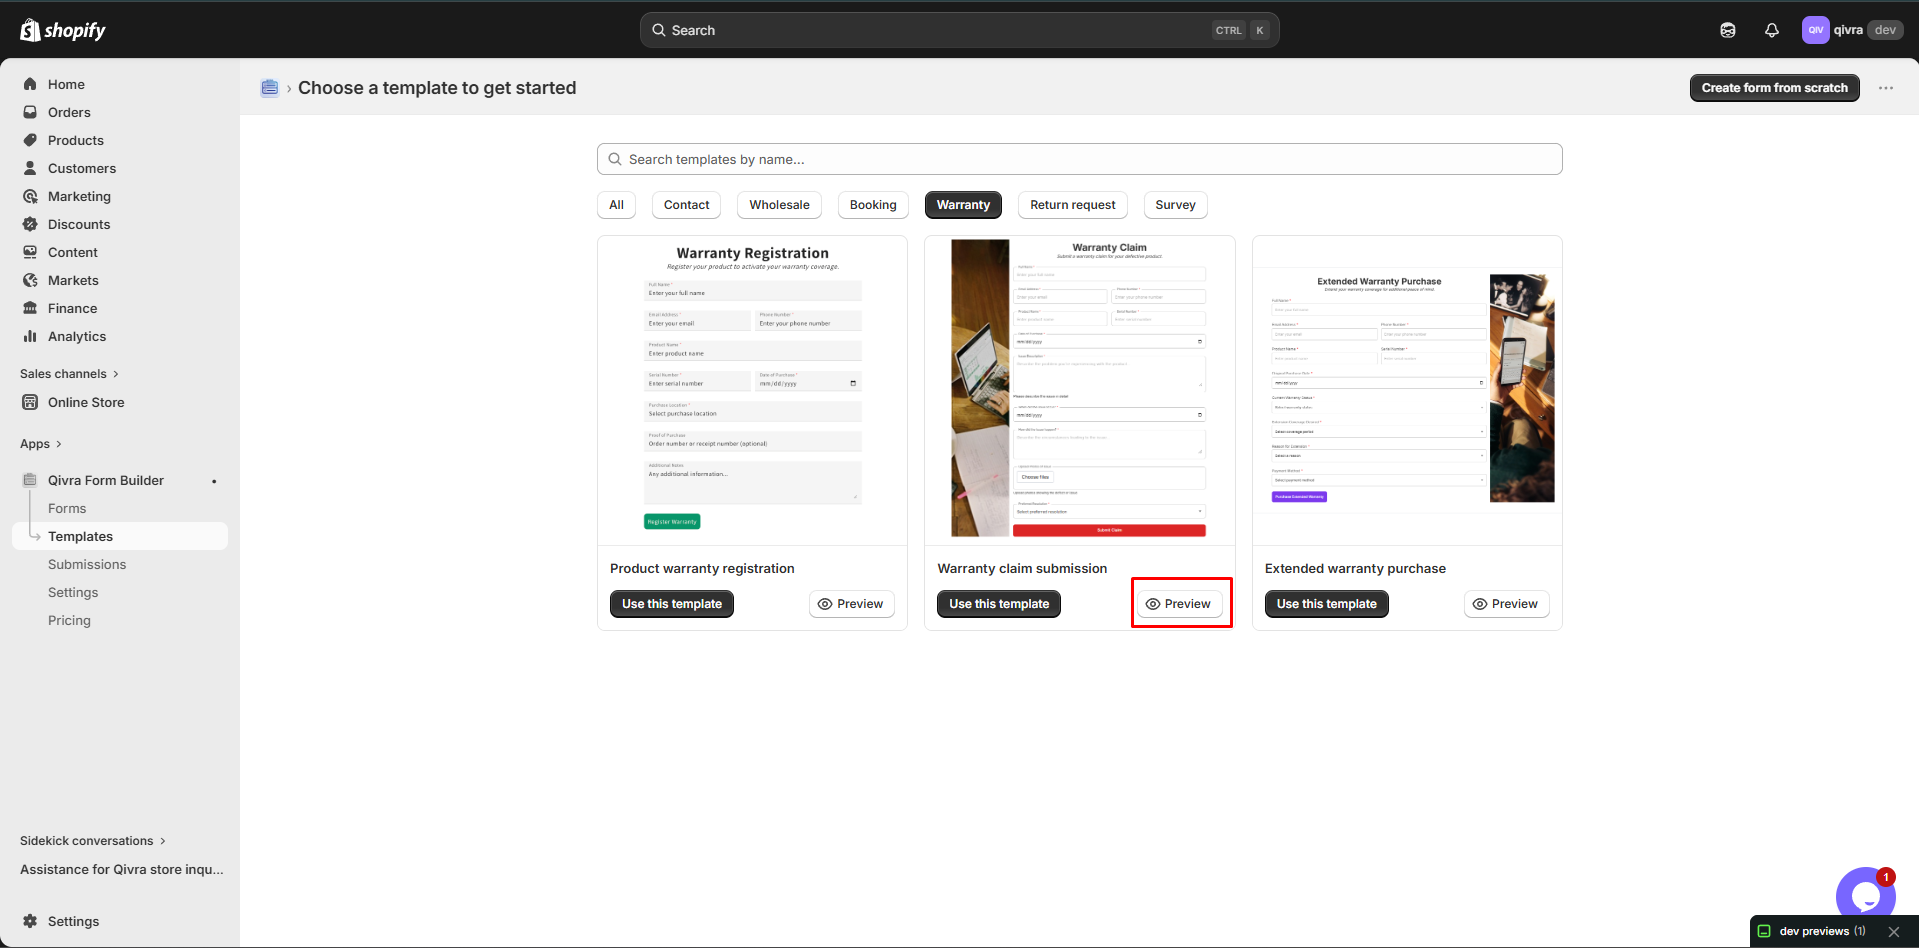Open Pricing in the sidebar
This screenshot has height=948, width=1919.
[69, 620]
